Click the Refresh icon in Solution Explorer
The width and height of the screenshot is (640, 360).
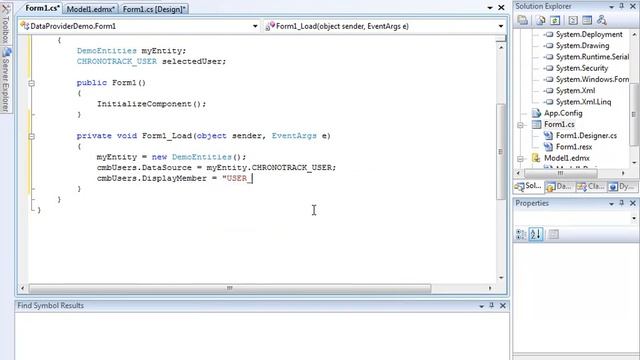pos(555,20)
